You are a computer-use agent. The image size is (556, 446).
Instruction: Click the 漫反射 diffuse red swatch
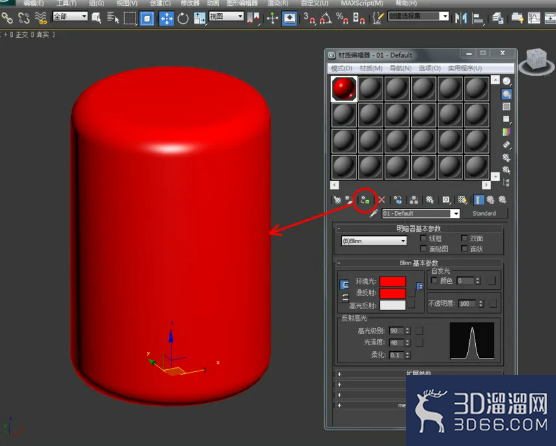coord(393,294)
